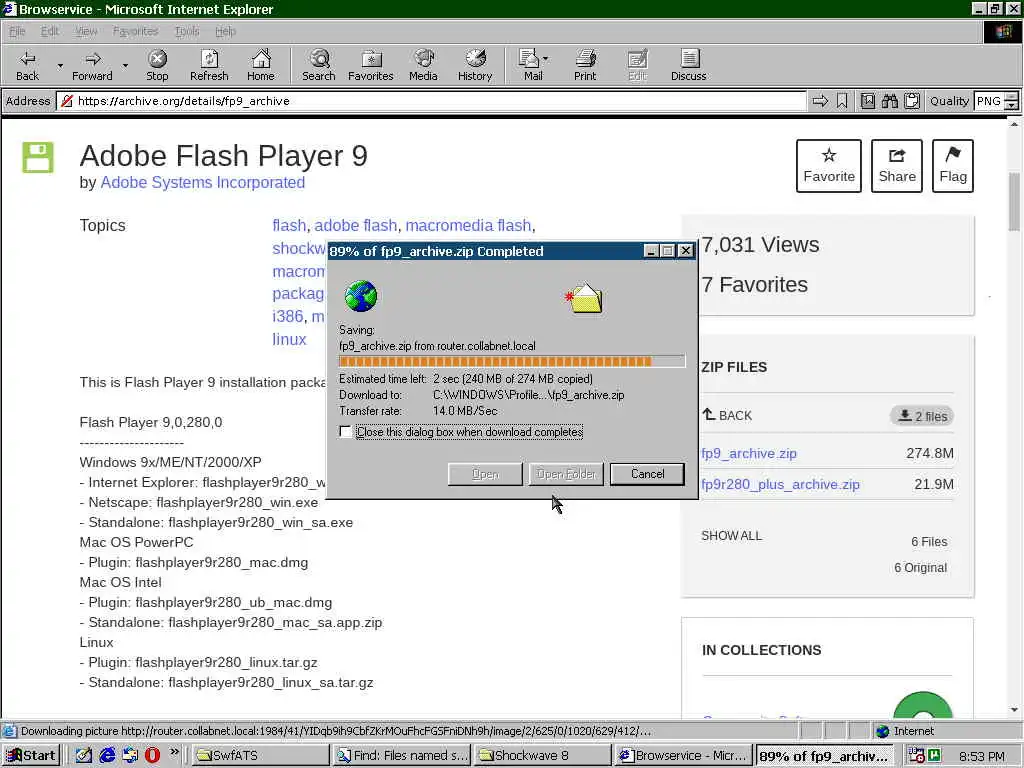Viewport: 1024px width, 768px height.
Task: Open the Tools menu
Action: tap(187, 31)
